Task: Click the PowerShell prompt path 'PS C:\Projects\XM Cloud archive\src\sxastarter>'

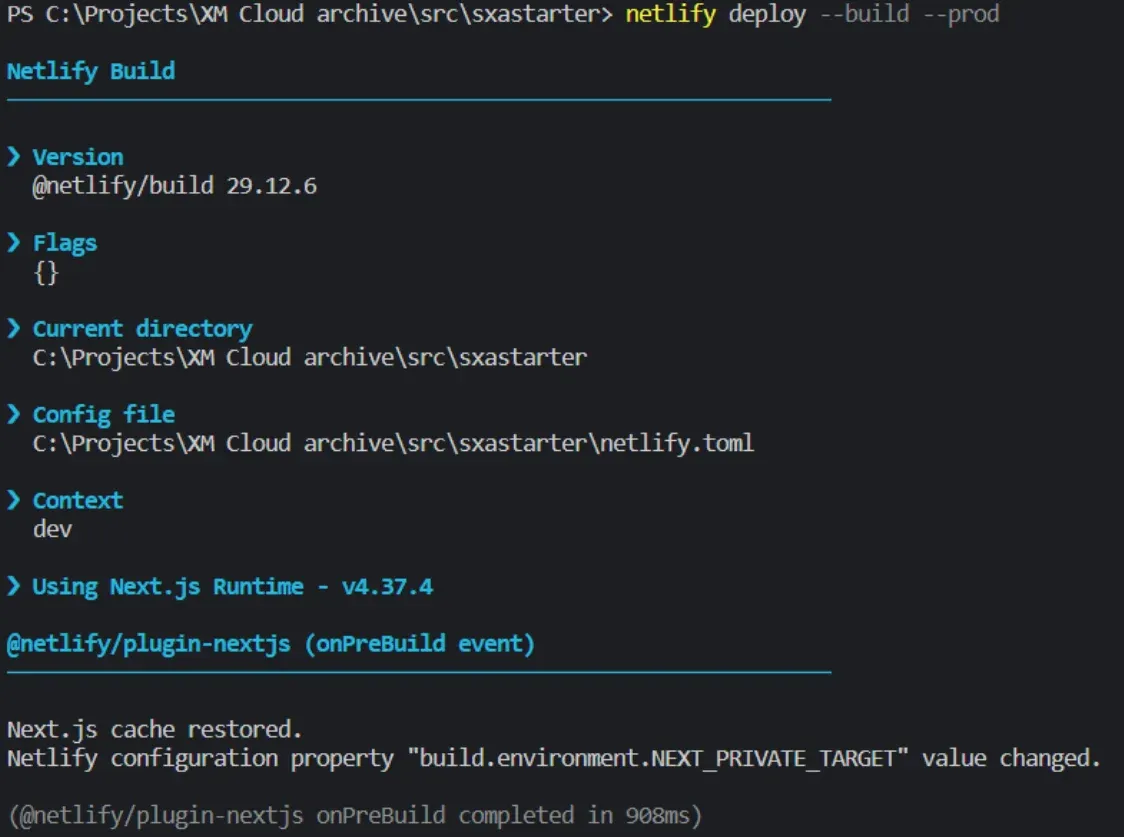Action: [310, 14]
